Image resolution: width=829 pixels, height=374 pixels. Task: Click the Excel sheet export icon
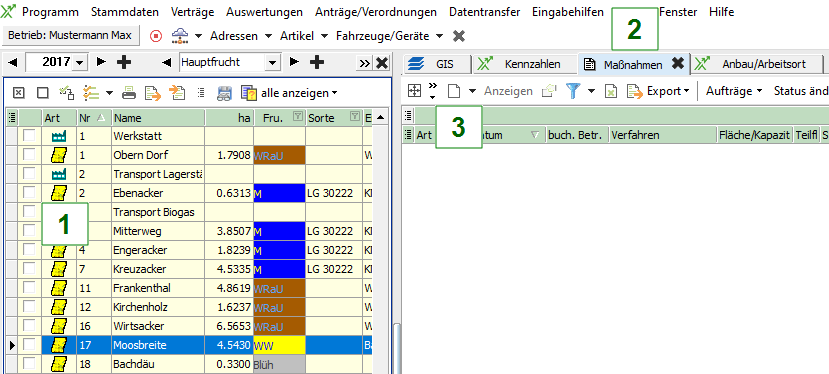[x=611, y=91]
